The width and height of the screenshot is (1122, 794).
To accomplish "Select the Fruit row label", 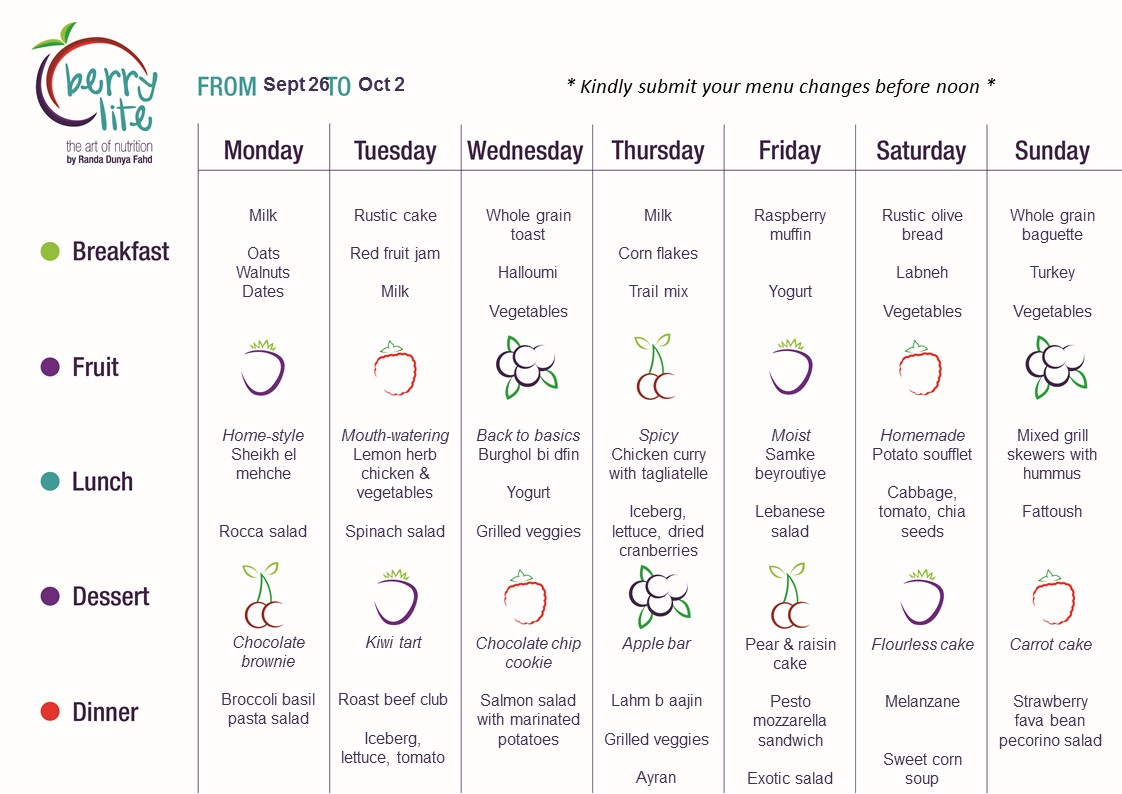I will pos(96,367).
